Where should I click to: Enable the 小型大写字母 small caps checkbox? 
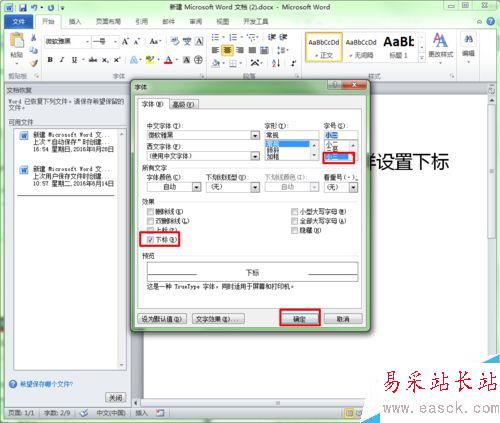[x=294, y=211]
